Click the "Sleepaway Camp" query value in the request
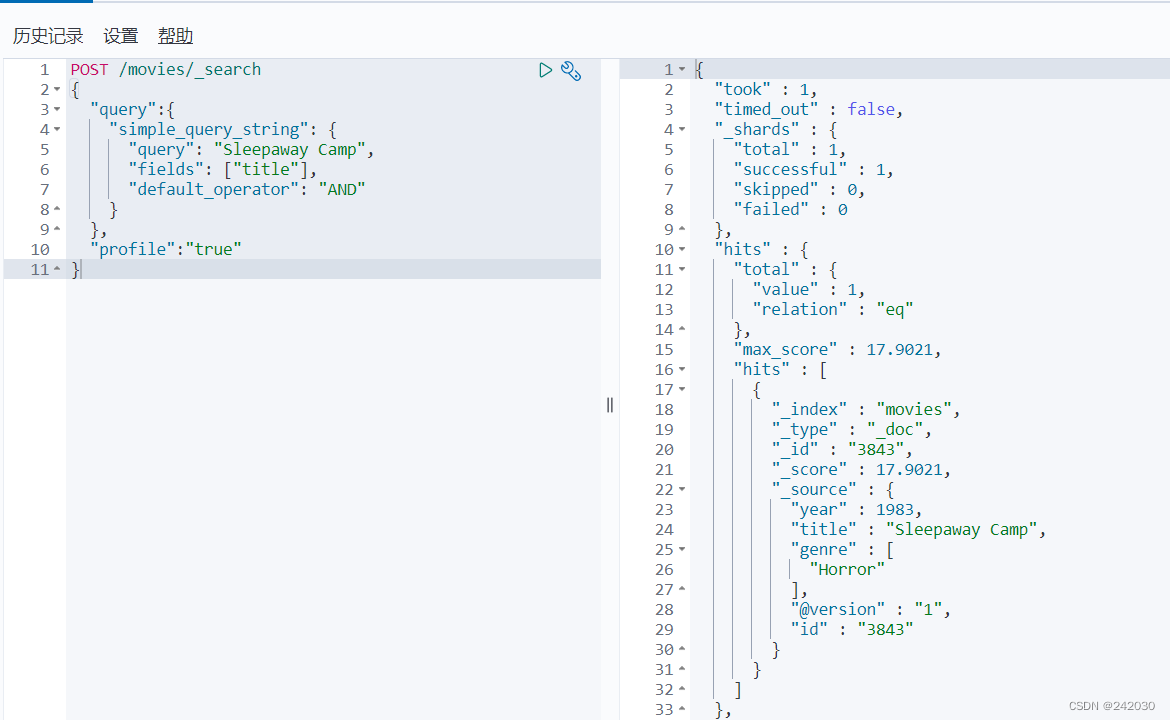This screenshot has width=1170, height=720. tap(290, 150)
